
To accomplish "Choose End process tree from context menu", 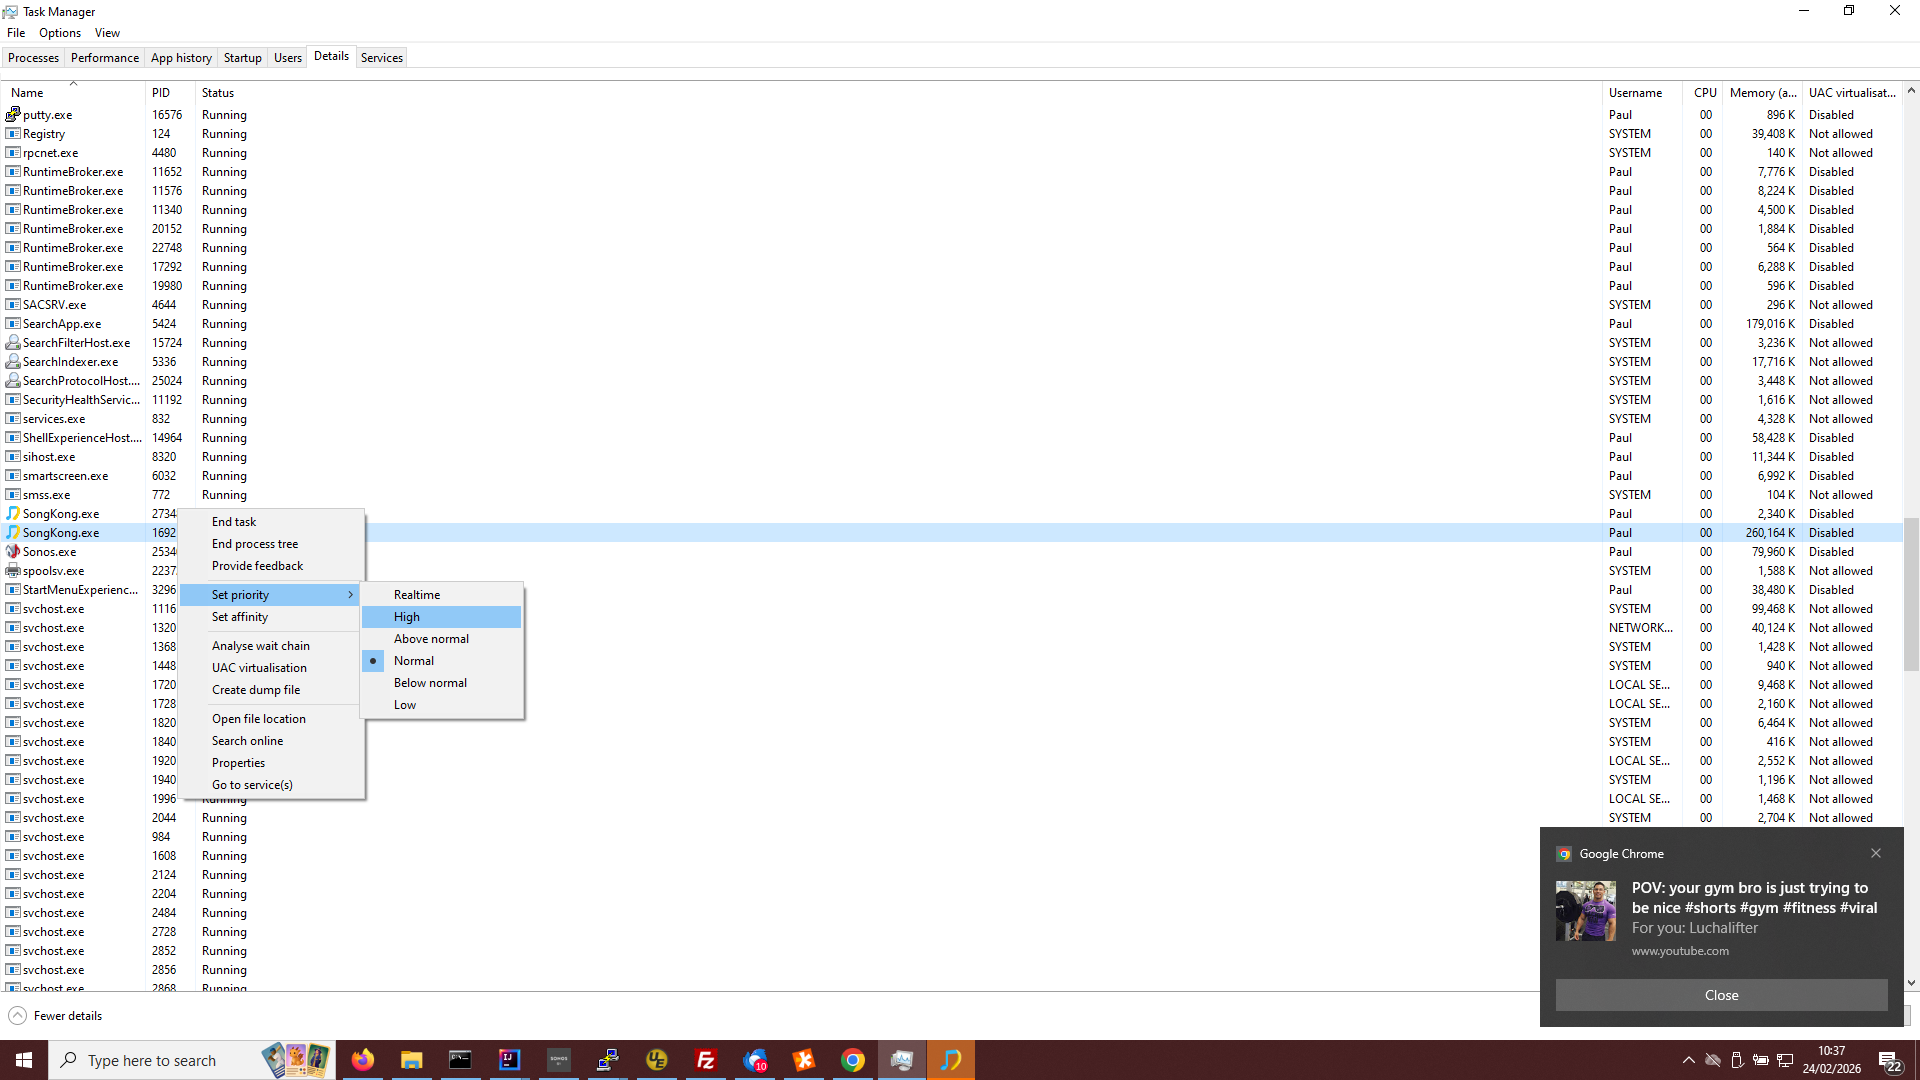I will pyautogui.click(x=255, y=544).
